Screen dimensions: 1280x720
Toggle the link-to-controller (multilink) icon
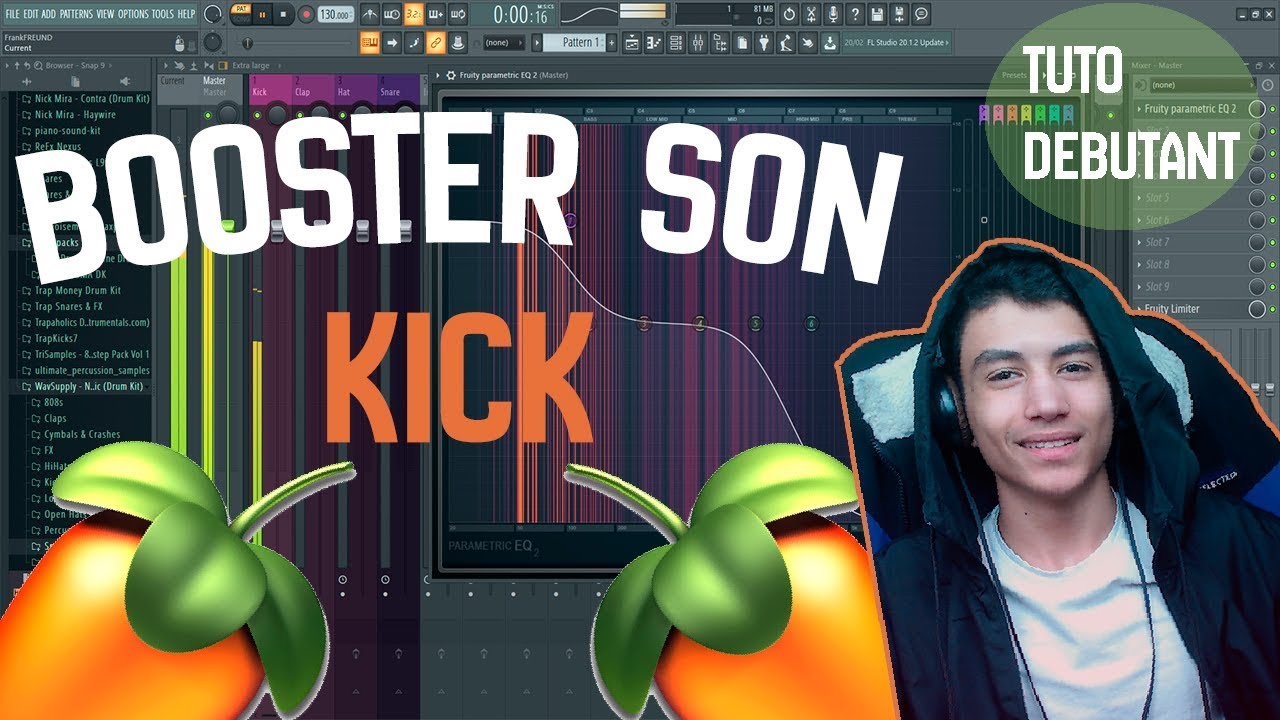[436, 43]
